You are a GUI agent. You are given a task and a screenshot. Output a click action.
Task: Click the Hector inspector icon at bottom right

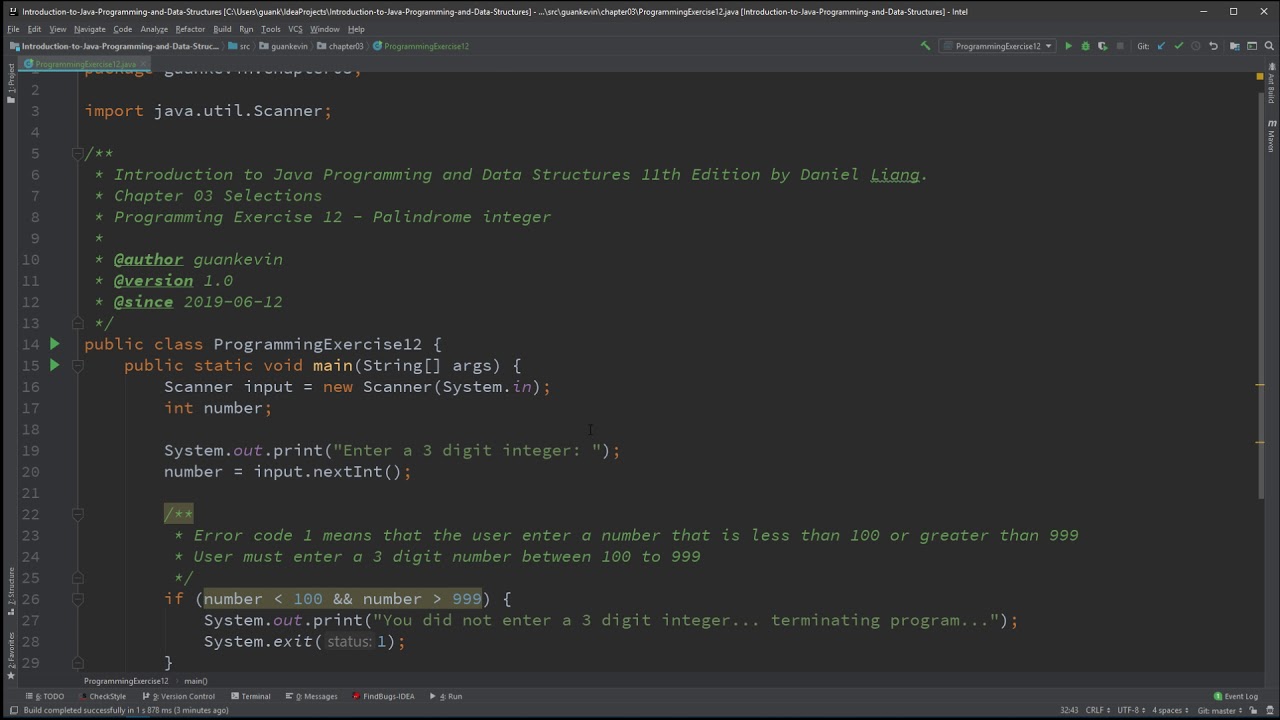click(1268, 710)
